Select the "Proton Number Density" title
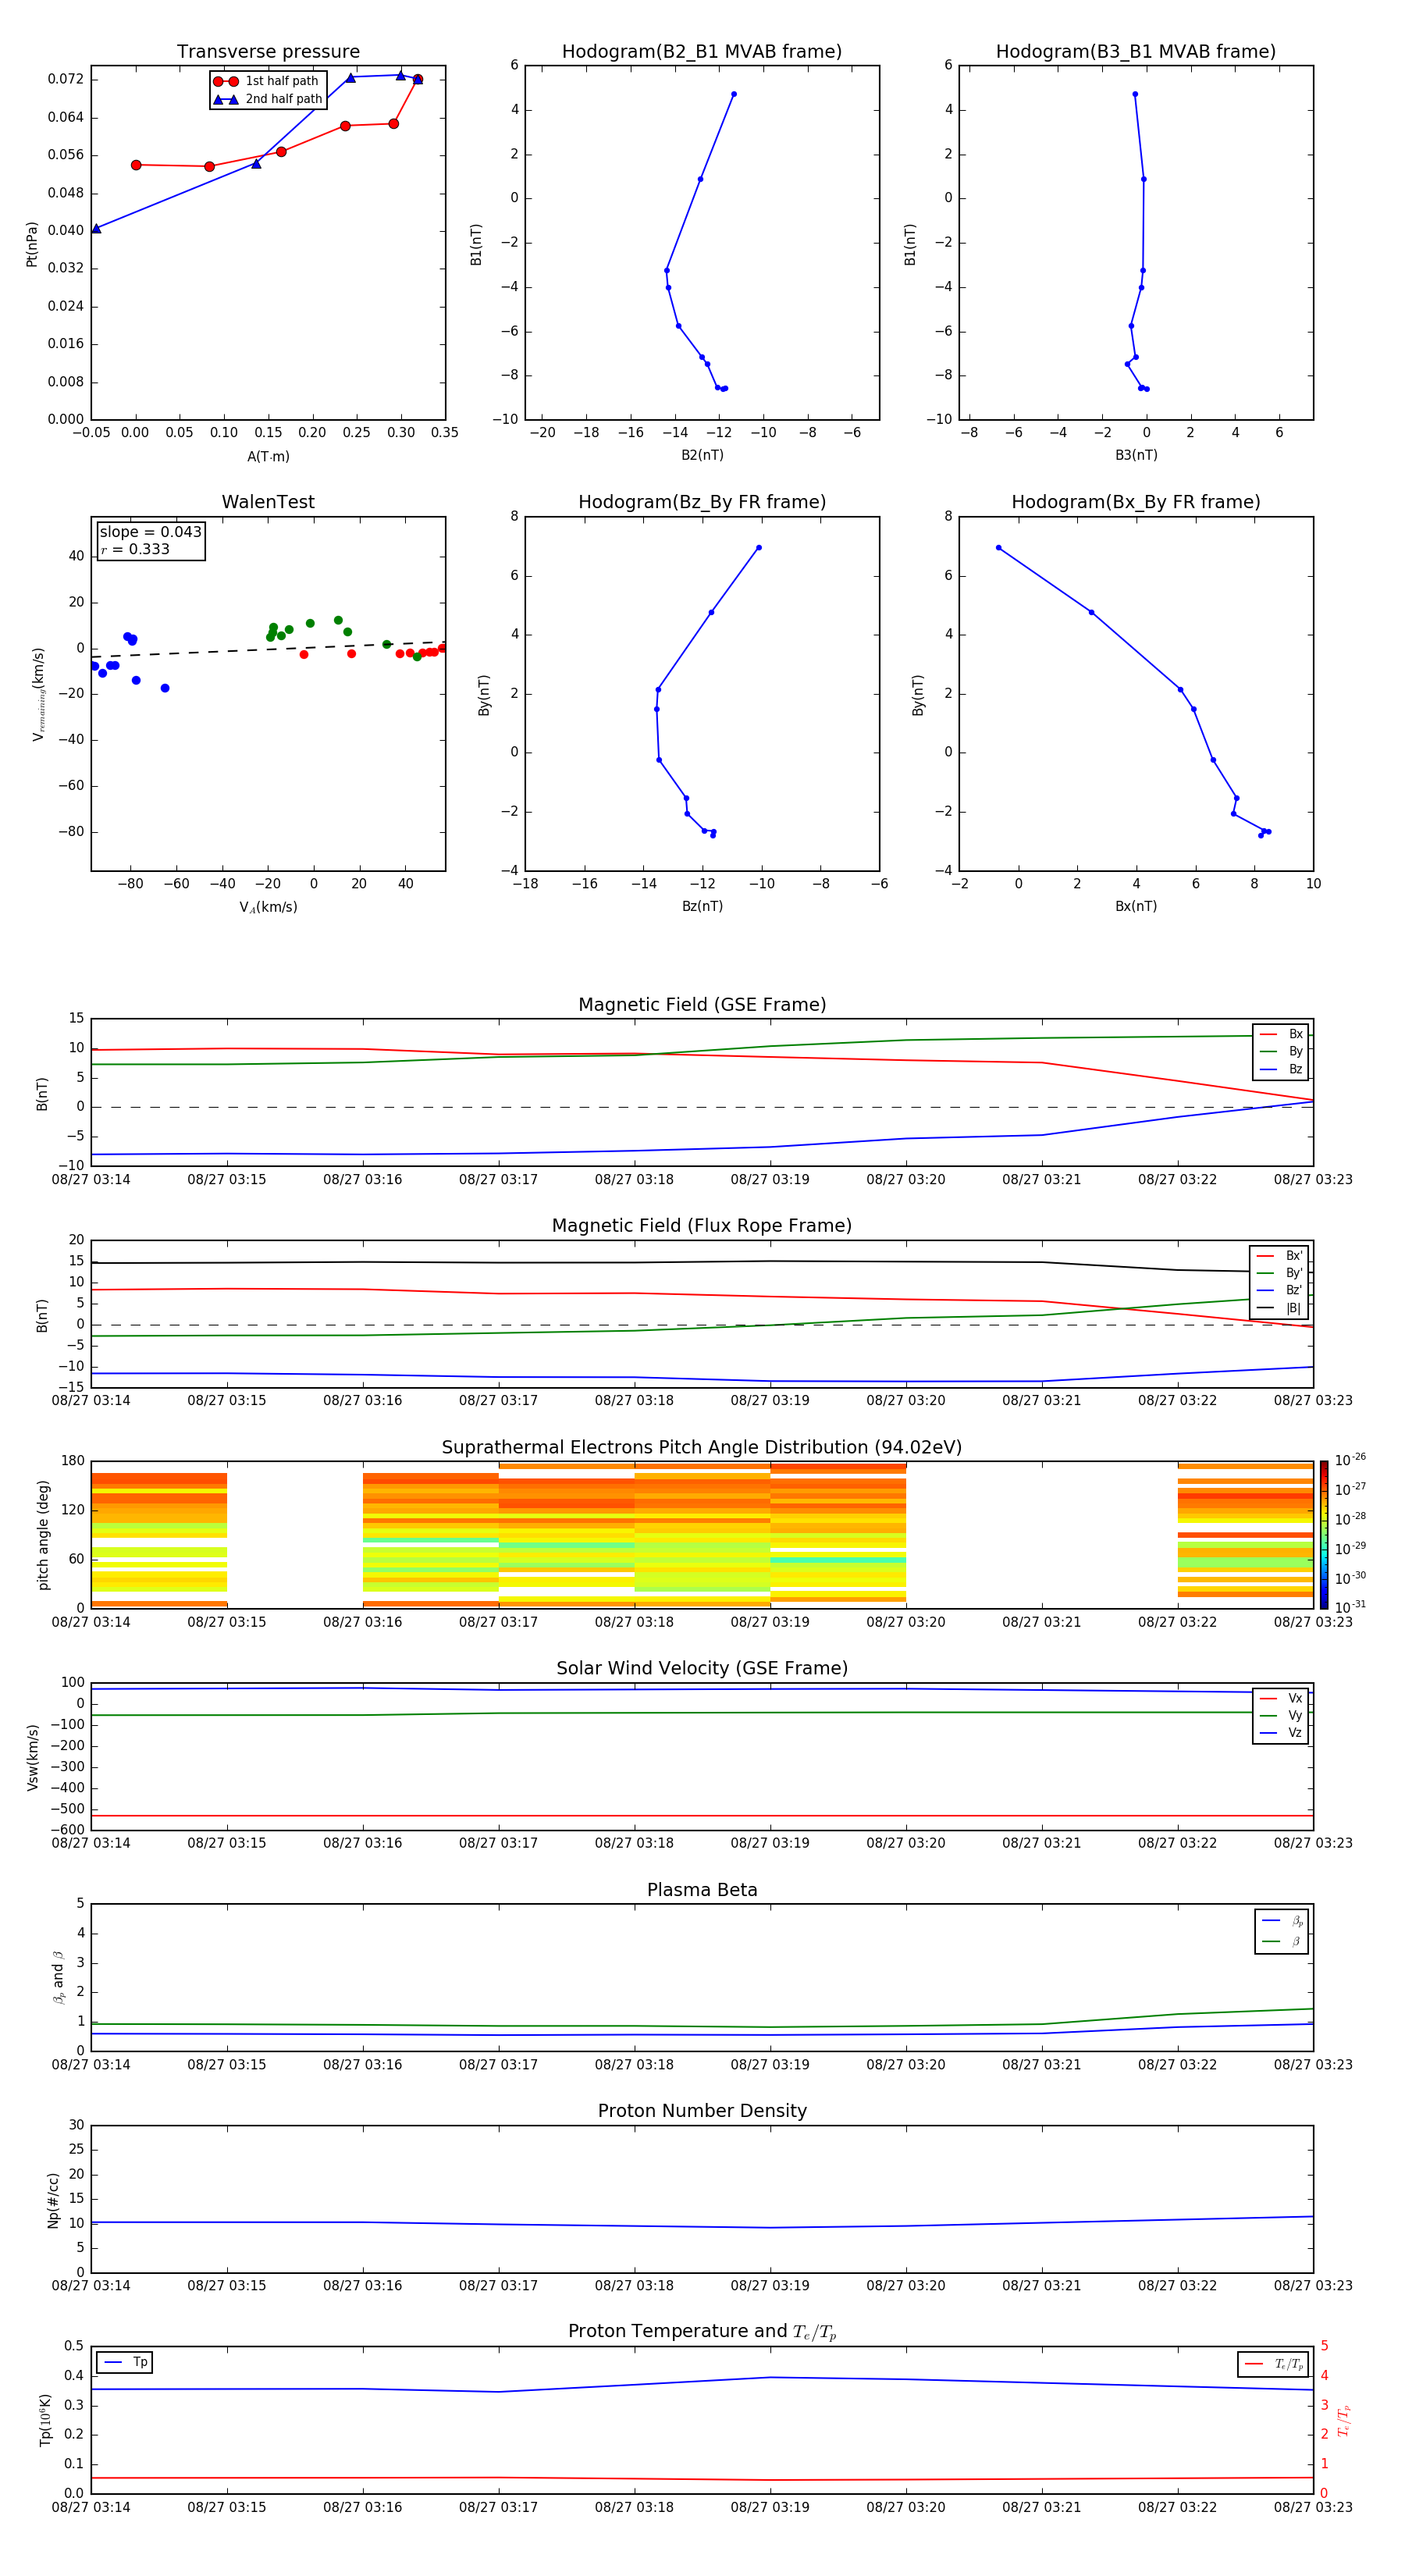 coord(702,2111)
